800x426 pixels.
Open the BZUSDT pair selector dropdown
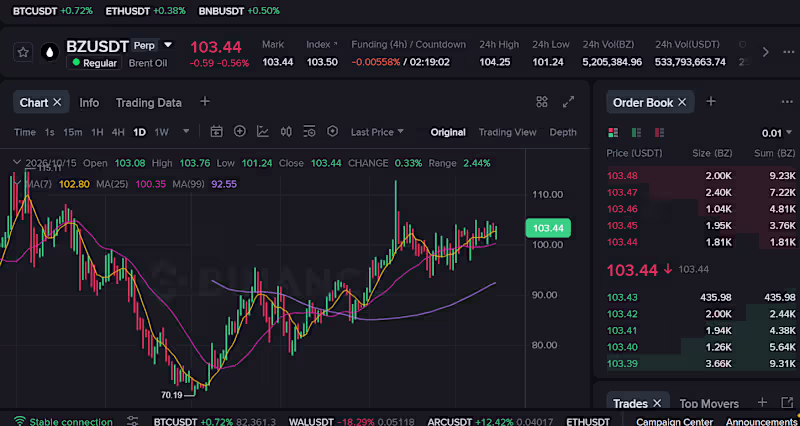click(168, 45)
